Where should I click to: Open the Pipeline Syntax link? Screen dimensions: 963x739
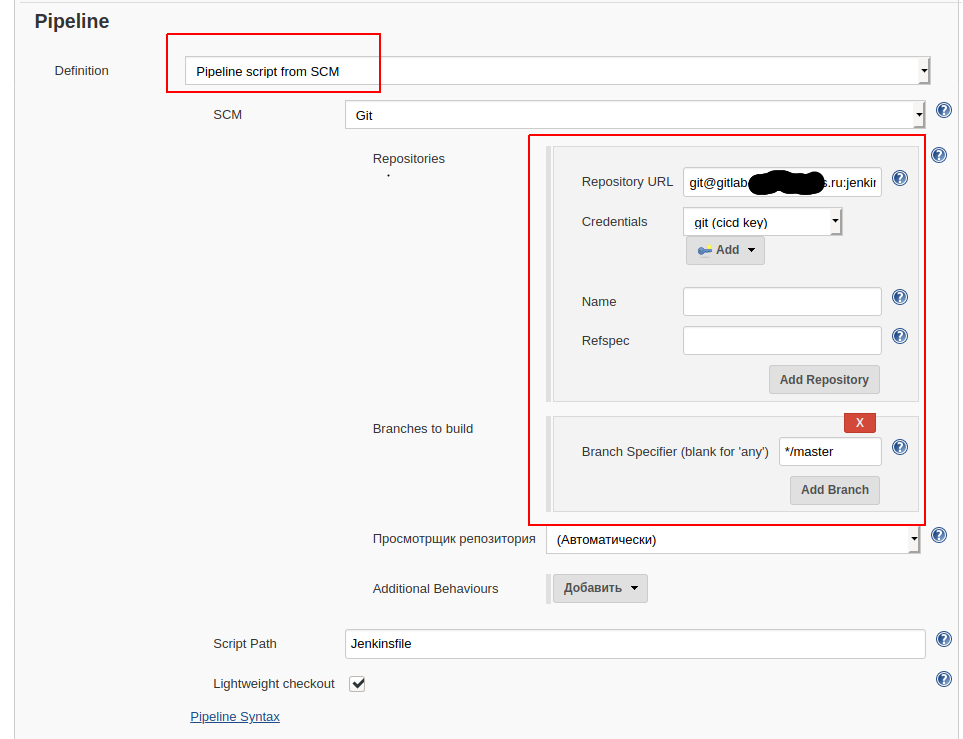pos(235,717)
